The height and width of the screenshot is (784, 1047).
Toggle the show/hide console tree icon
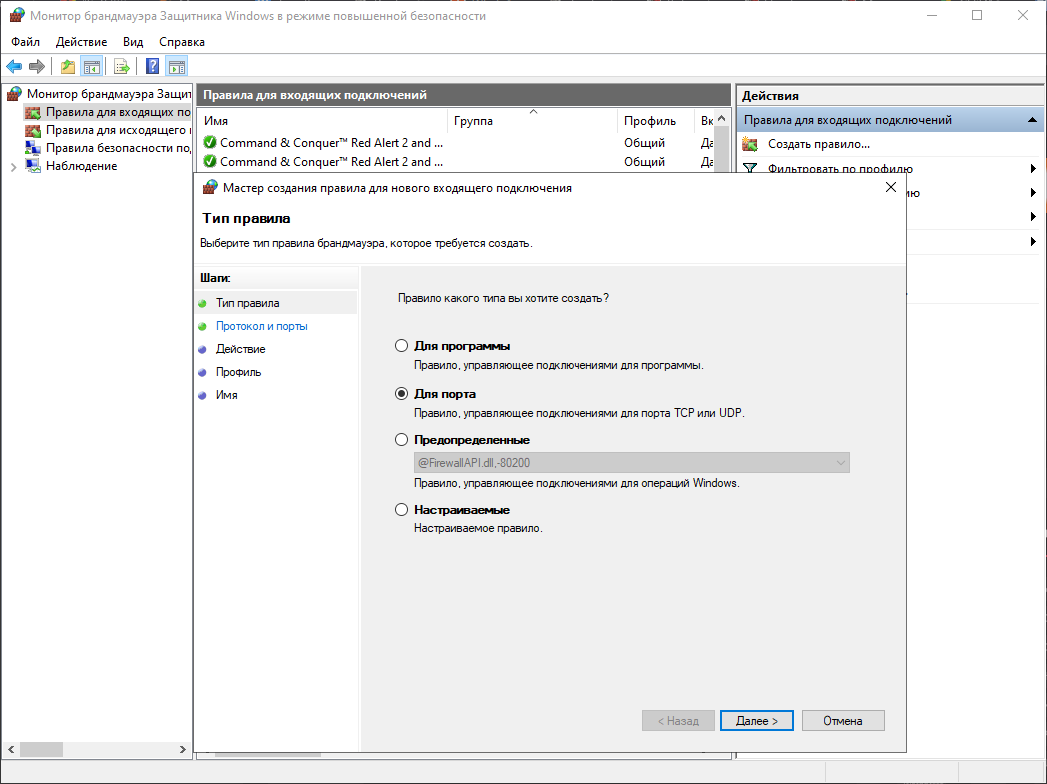point(91,67)
